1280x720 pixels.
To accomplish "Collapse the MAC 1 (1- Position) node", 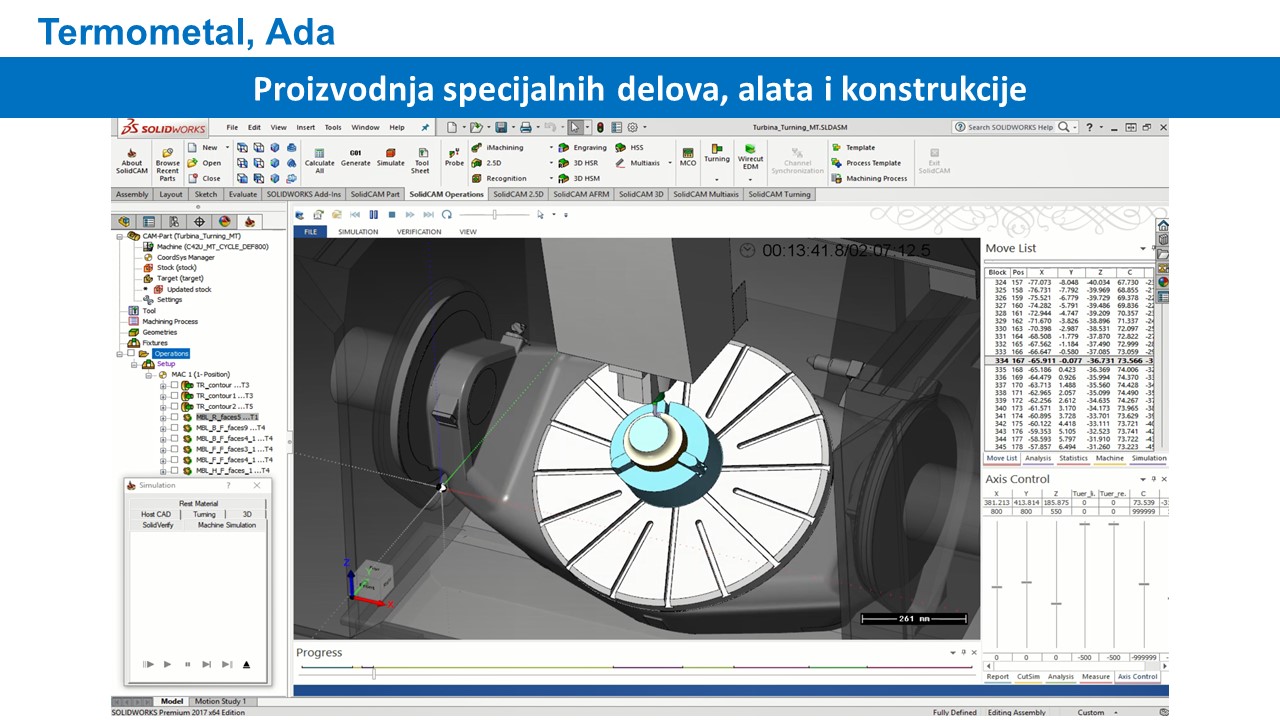I will point(149,374).
